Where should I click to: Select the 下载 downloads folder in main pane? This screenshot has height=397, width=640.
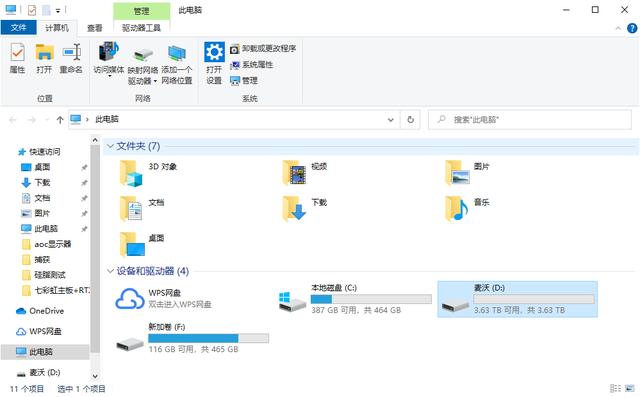pyautogui.click(x=305, y=208)
